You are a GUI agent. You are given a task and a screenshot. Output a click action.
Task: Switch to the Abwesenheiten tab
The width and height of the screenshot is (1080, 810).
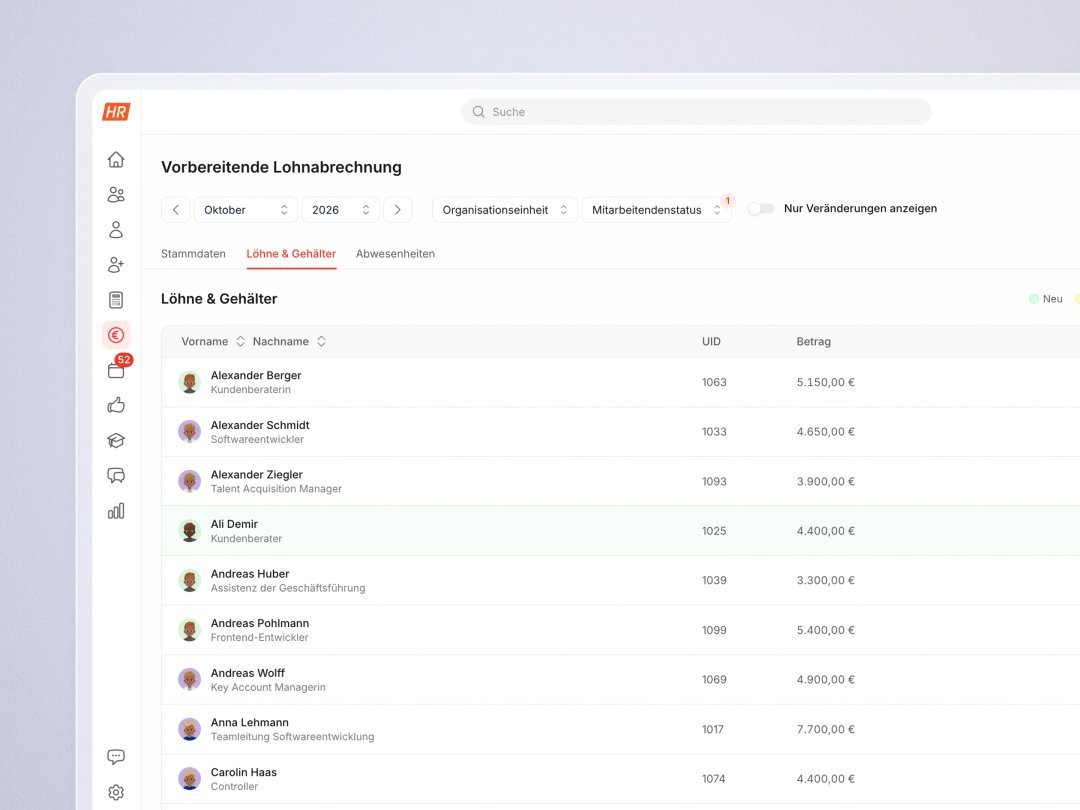[395, 253]
